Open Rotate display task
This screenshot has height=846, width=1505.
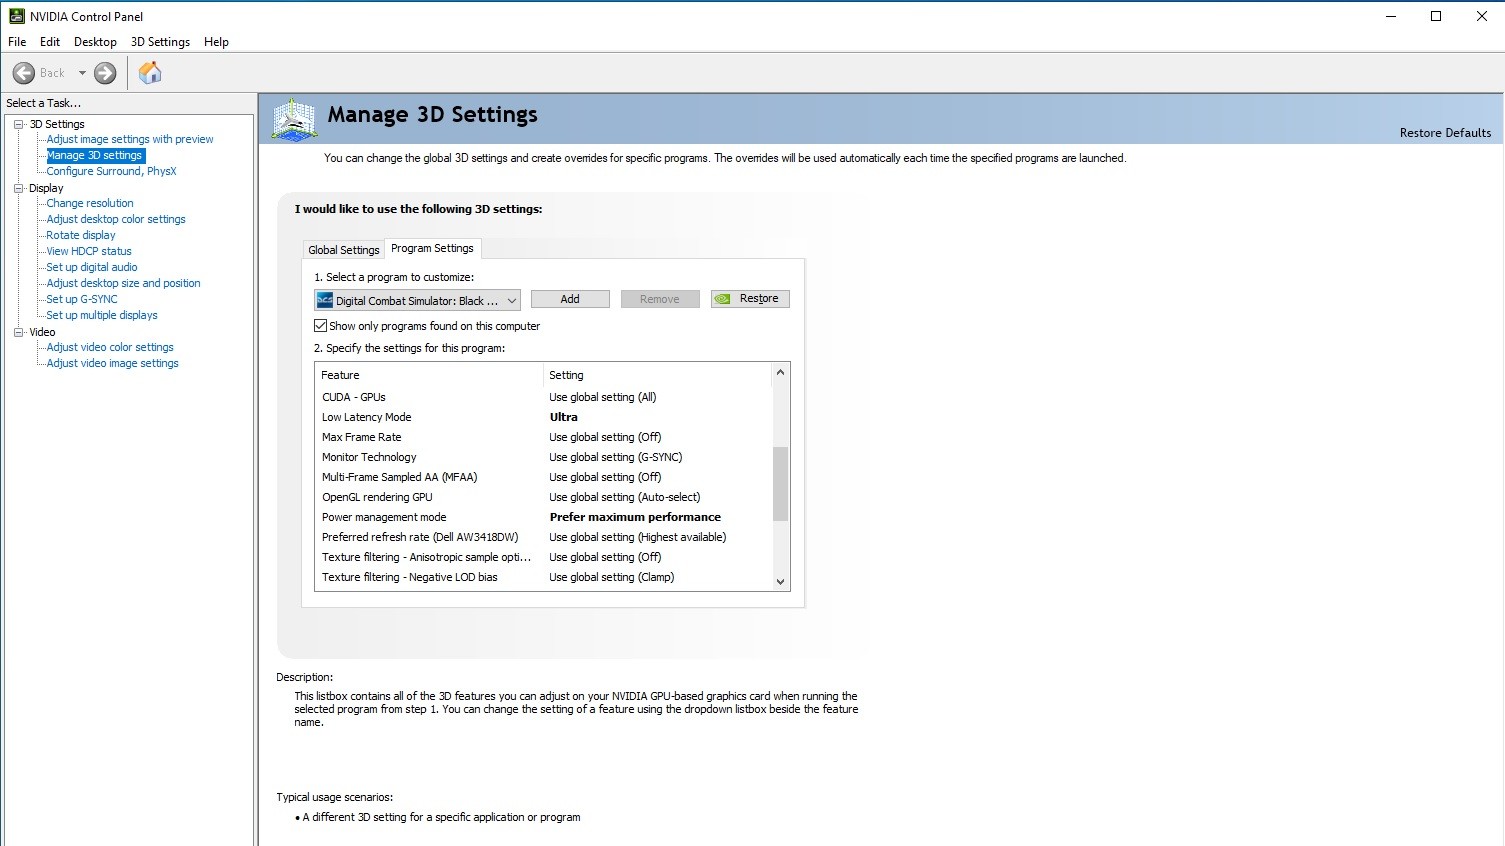pyautogui.click(x=81, y=235)
